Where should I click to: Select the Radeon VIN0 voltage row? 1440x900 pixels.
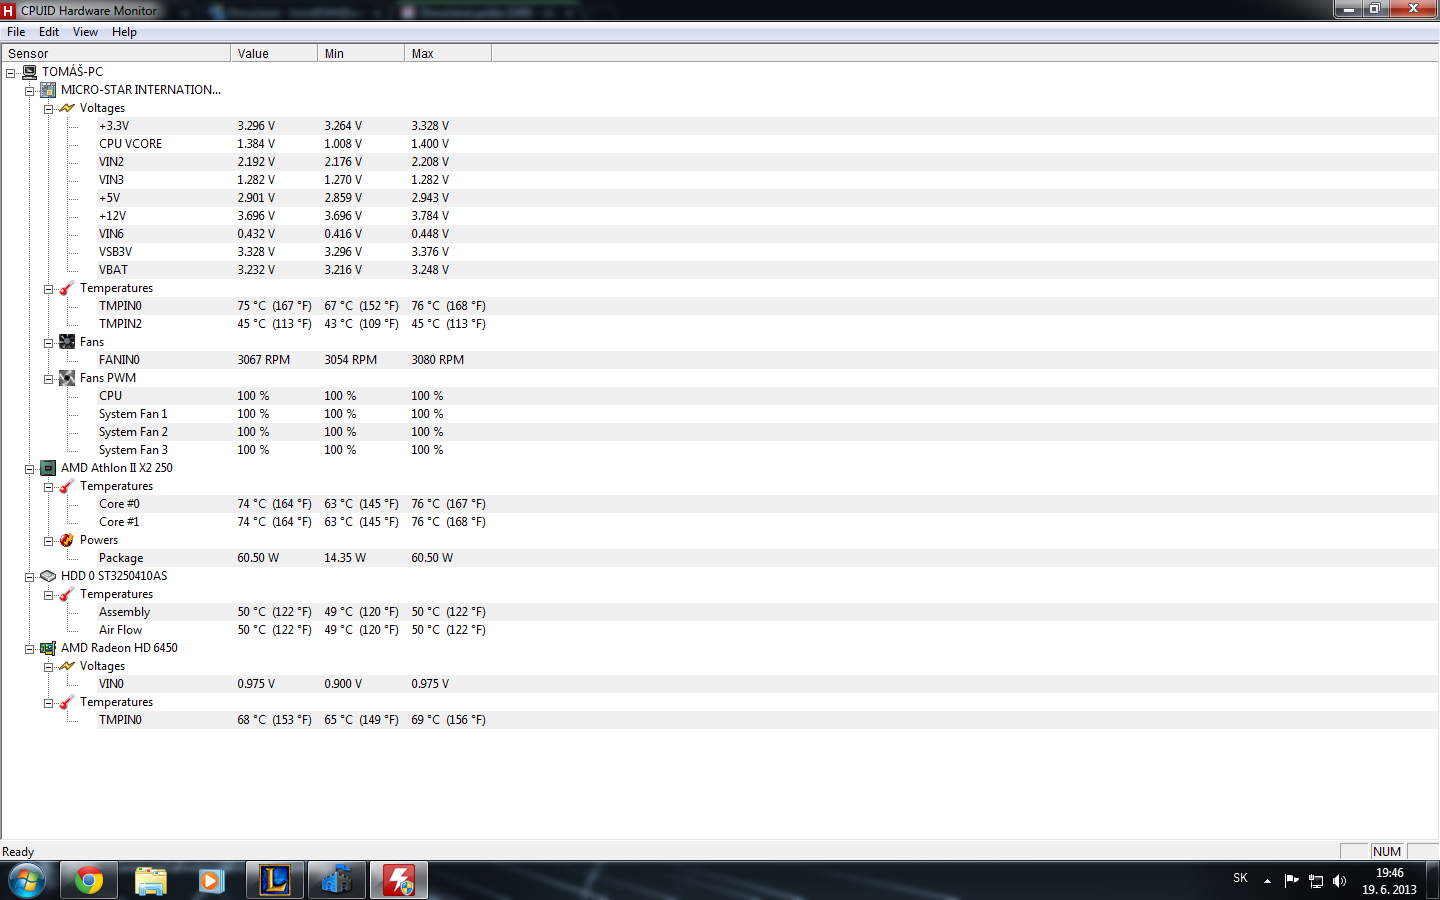pos(767,684)
